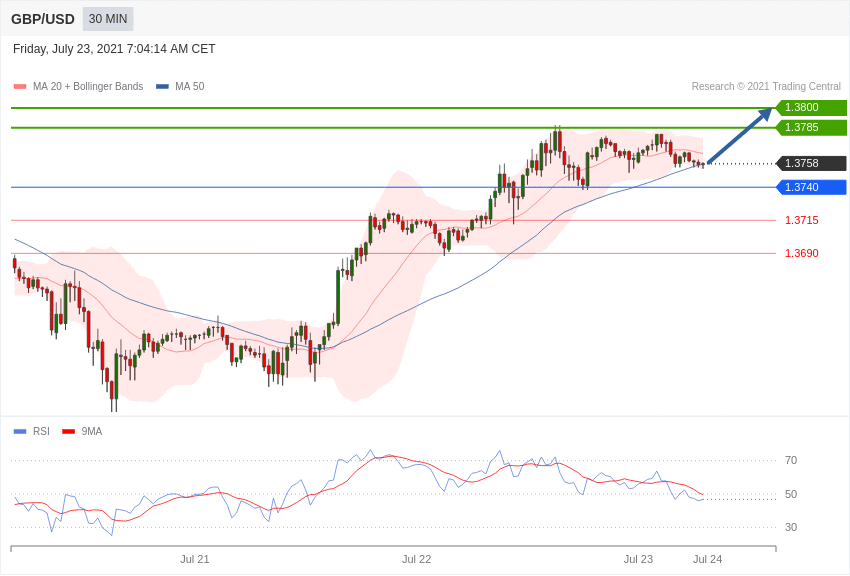Click the 1.3690 red support label
This screenshot has height=576, width=850.
click(x=802, y=253)
